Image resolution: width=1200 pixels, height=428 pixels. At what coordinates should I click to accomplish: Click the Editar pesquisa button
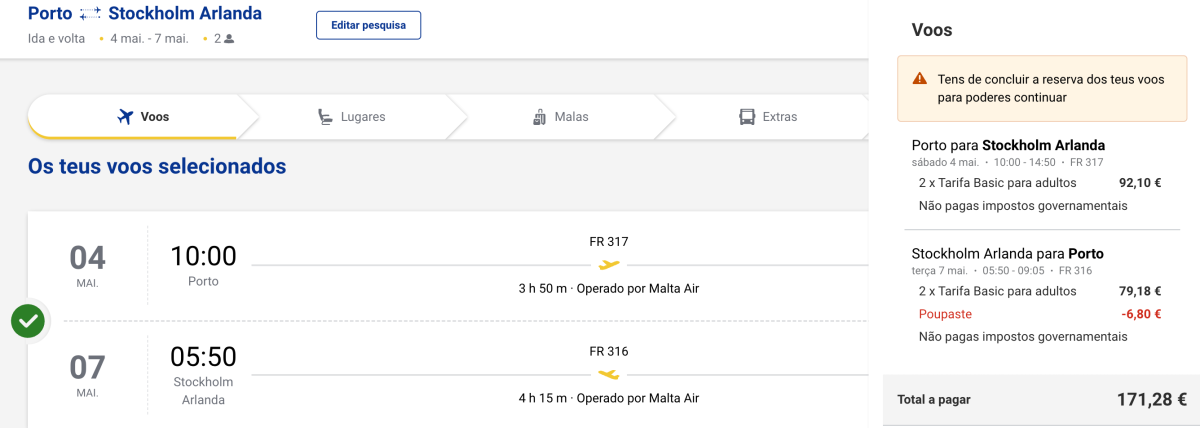click(368, 25)
